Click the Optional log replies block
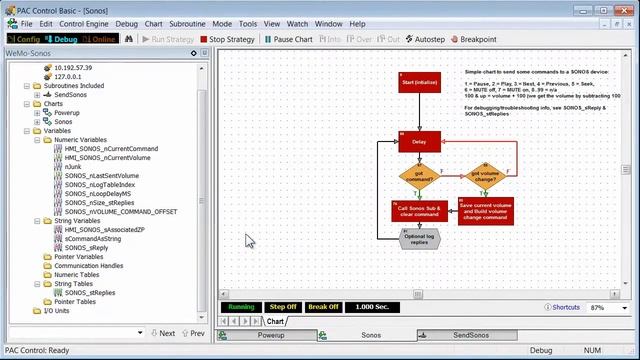 419,239
